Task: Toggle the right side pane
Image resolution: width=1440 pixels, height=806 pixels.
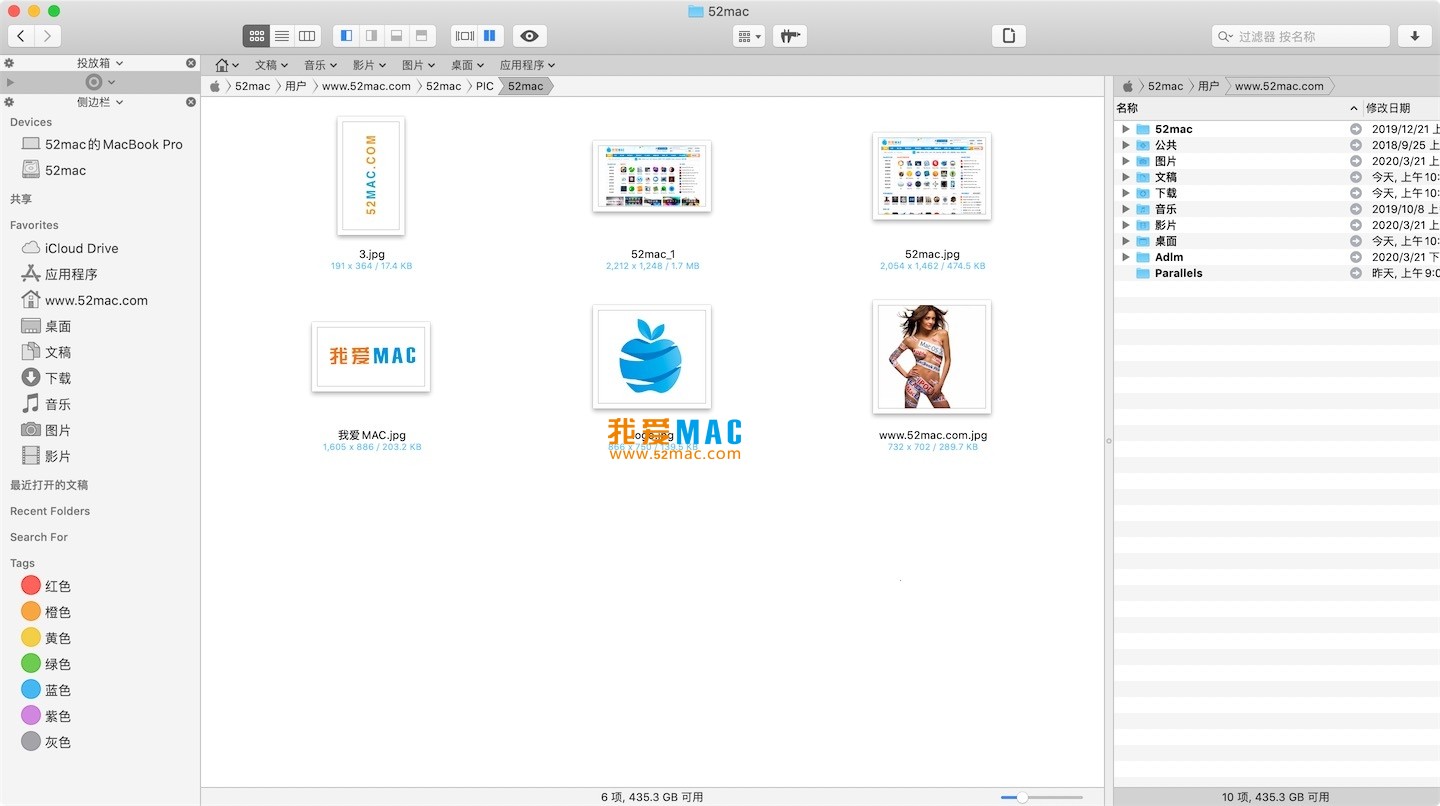Action: pos(371,36)
